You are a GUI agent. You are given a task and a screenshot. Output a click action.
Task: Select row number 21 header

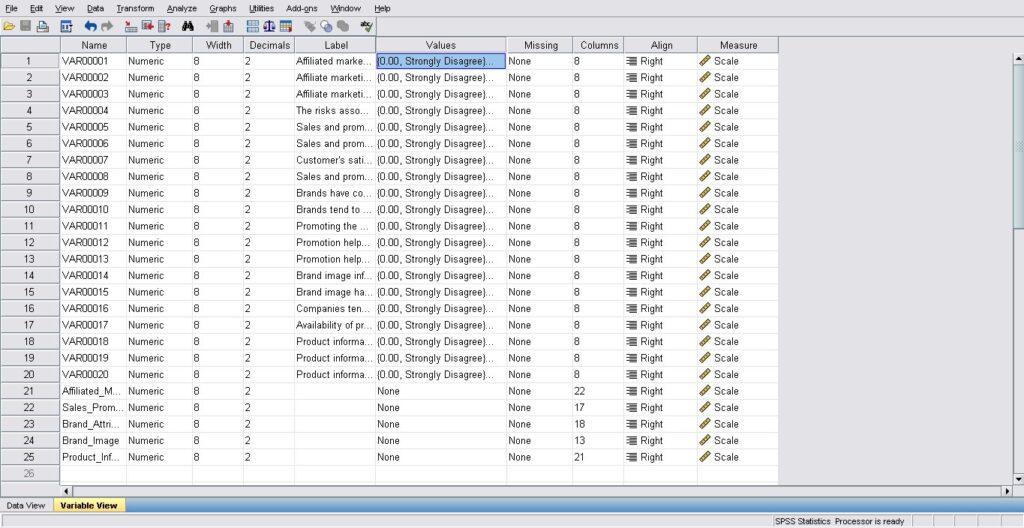pyautogui.click(x=29, y=391)
